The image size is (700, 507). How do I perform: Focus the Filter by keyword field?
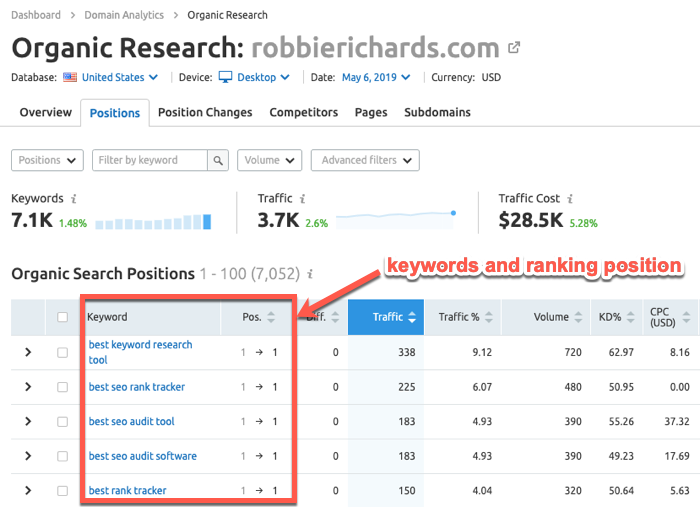[x=150, y=160]
